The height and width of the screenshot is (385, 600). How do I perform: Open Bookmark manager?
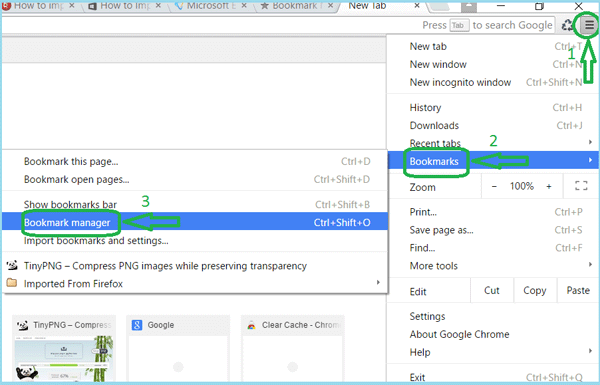coord(194,222)
